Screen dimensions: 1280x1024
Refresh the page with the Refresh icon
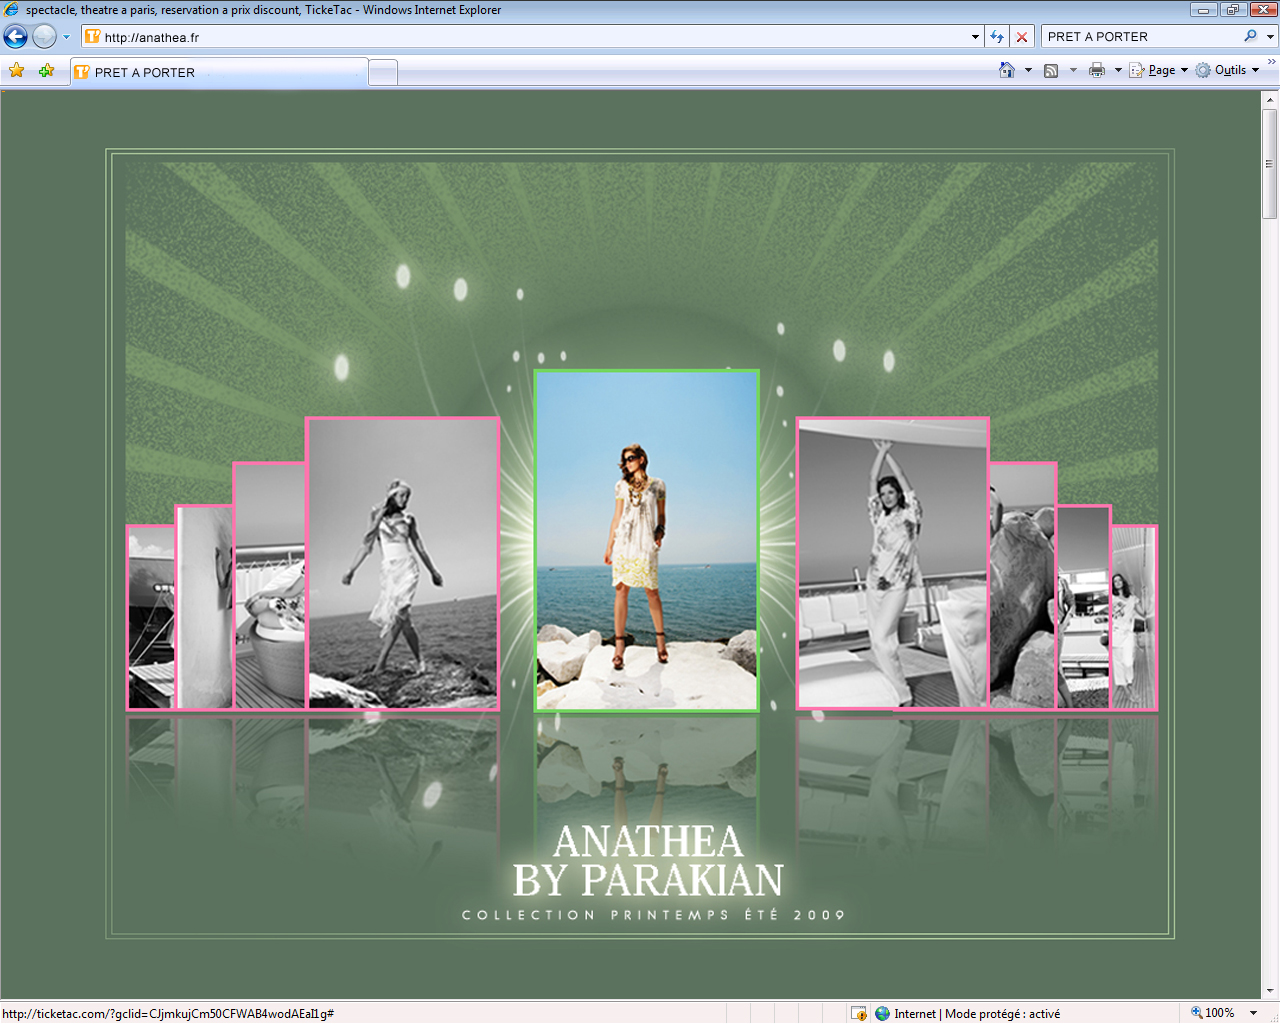coord(997,37)
